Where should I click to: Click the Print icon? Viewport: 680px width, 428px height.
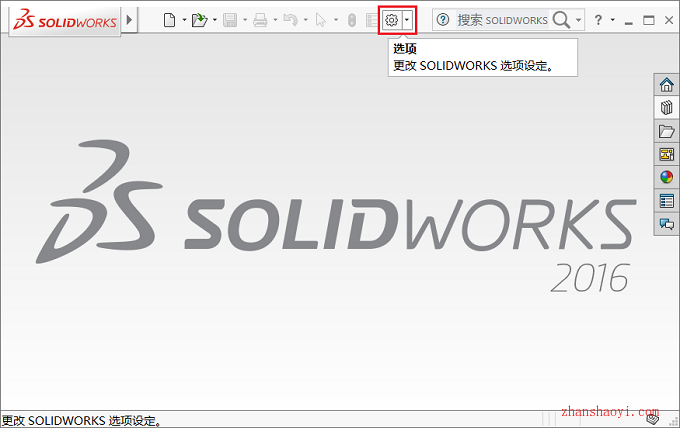(x=260, y=20)
